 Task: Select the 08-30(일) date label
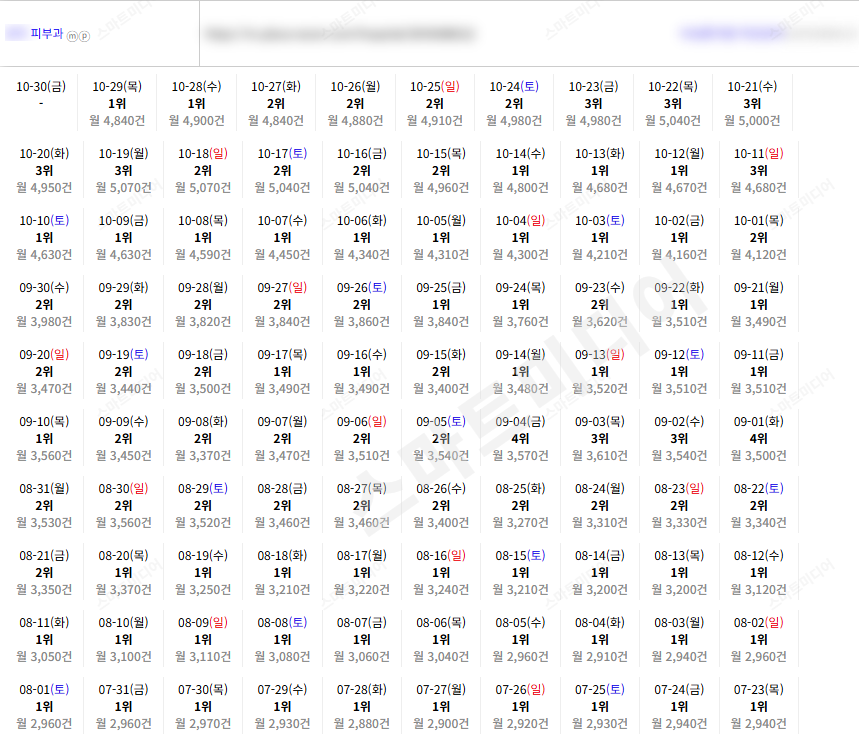click(124, 488)
